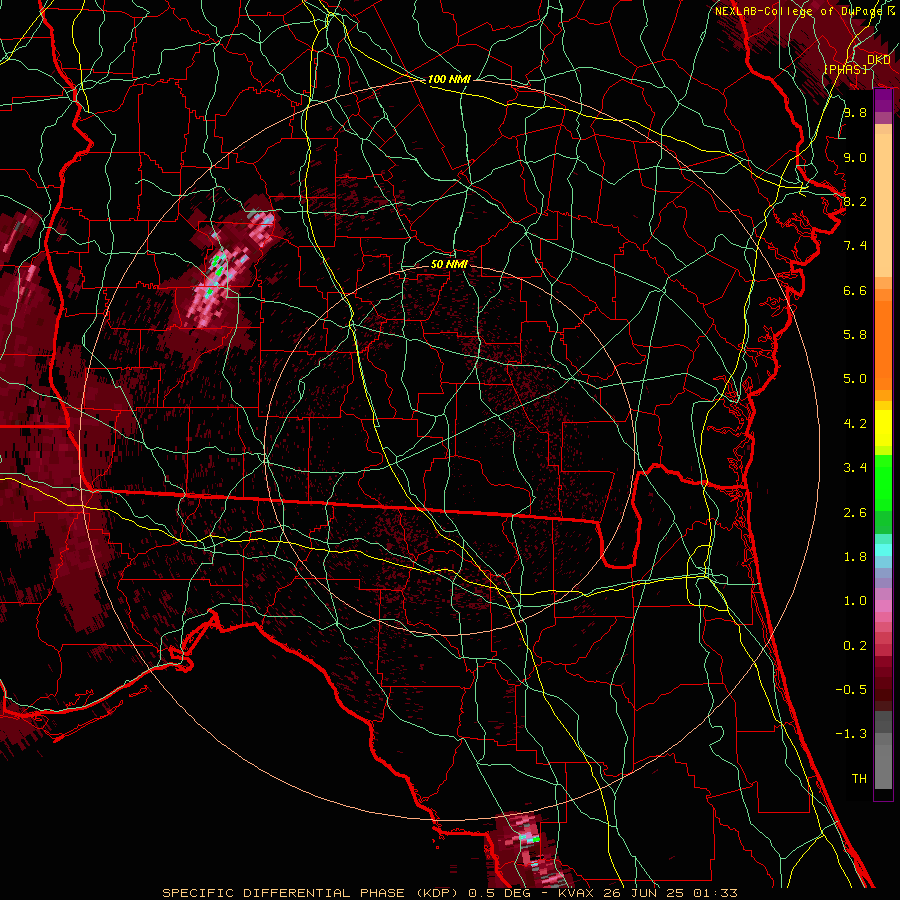This screenshot has height=900, width=900.
Task: Click the 9.0 value on the color scale
Action: click(855, 157)
